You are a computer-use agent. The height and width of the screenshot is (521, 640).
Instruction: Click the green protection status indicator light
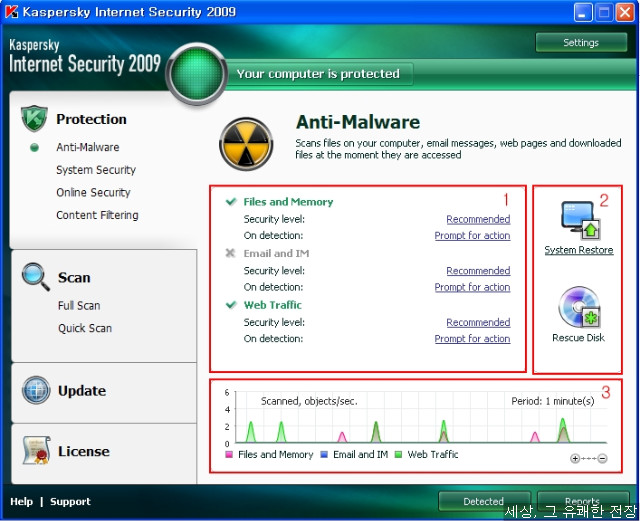[197, 73]
